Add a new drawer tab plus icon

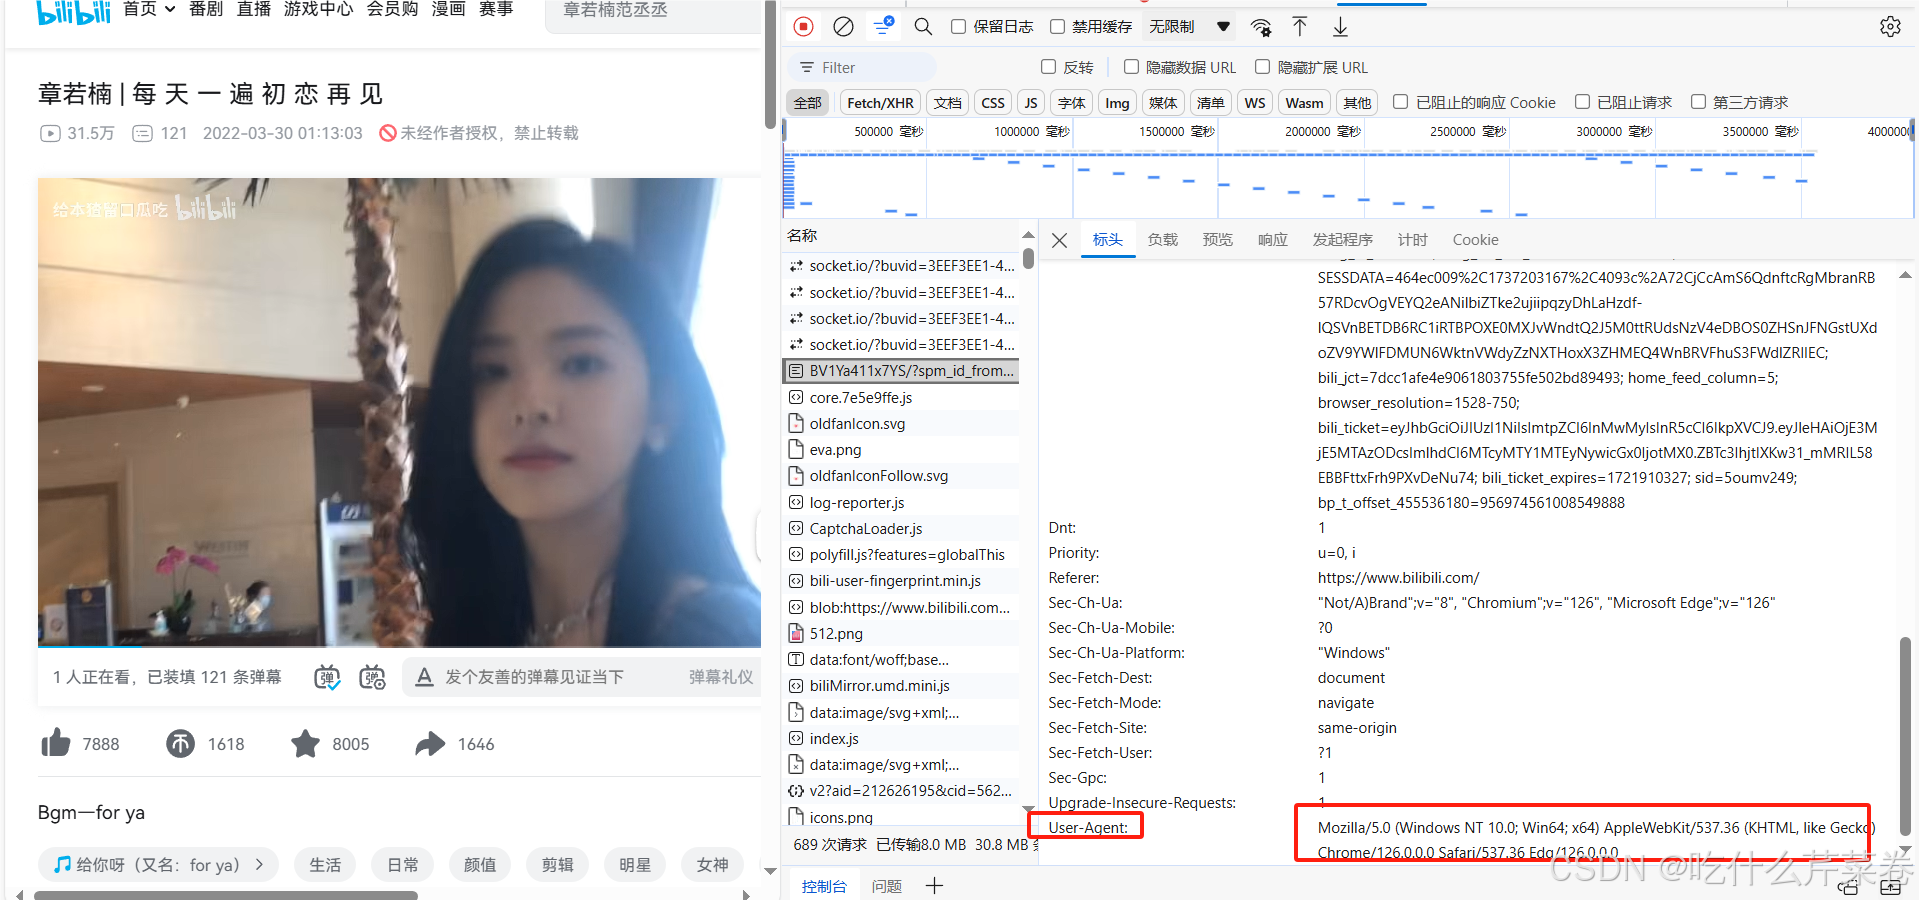point(934,885)
